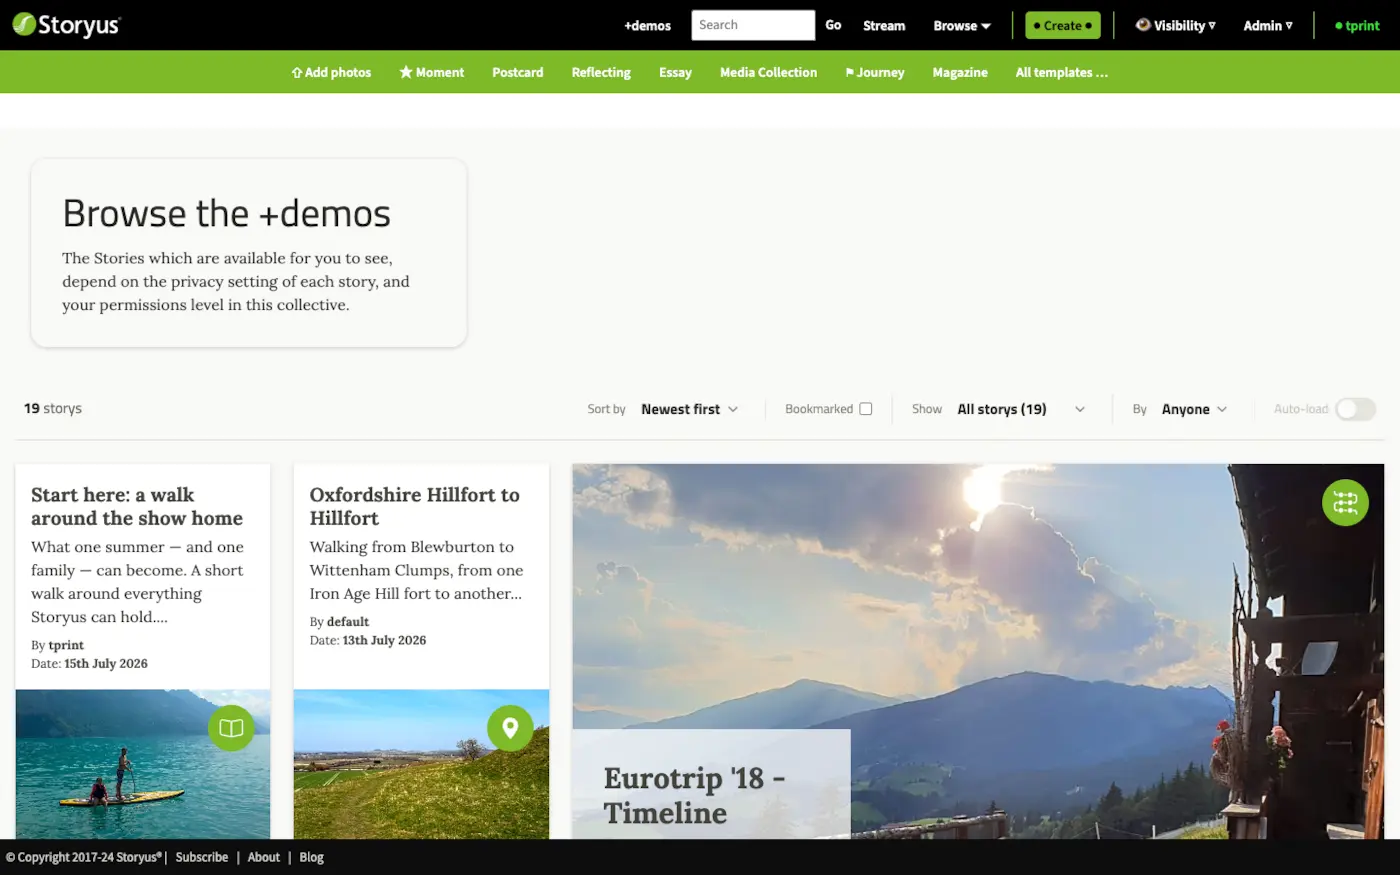
Task: Click the 'Date: 15th July 2026' text
Action: point(89,663)
